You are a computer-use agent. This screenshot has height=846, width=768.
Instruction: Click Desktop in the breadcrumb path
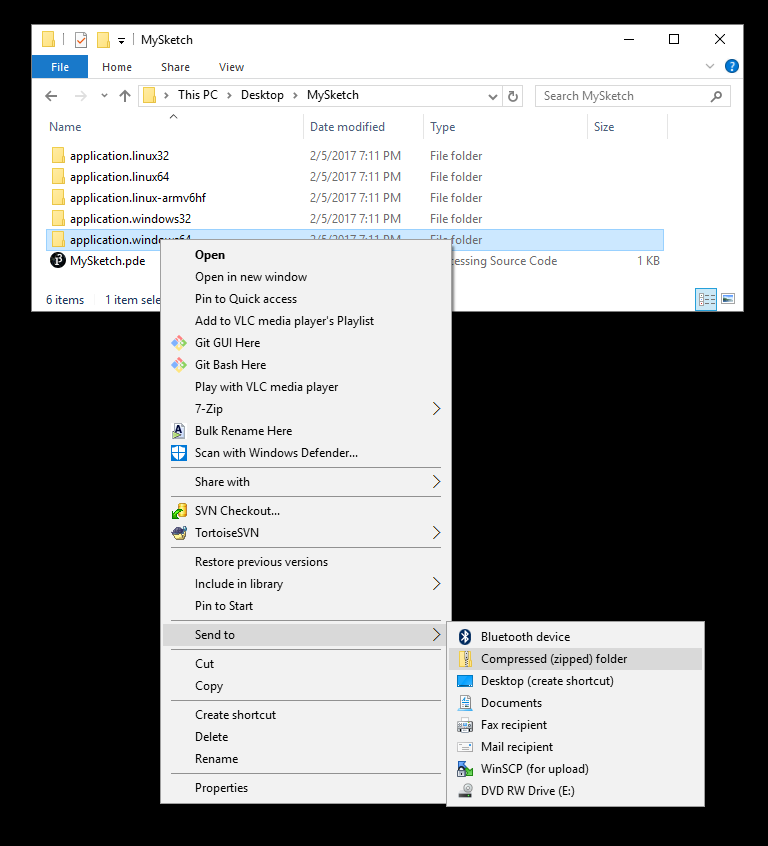pos(262,95)
